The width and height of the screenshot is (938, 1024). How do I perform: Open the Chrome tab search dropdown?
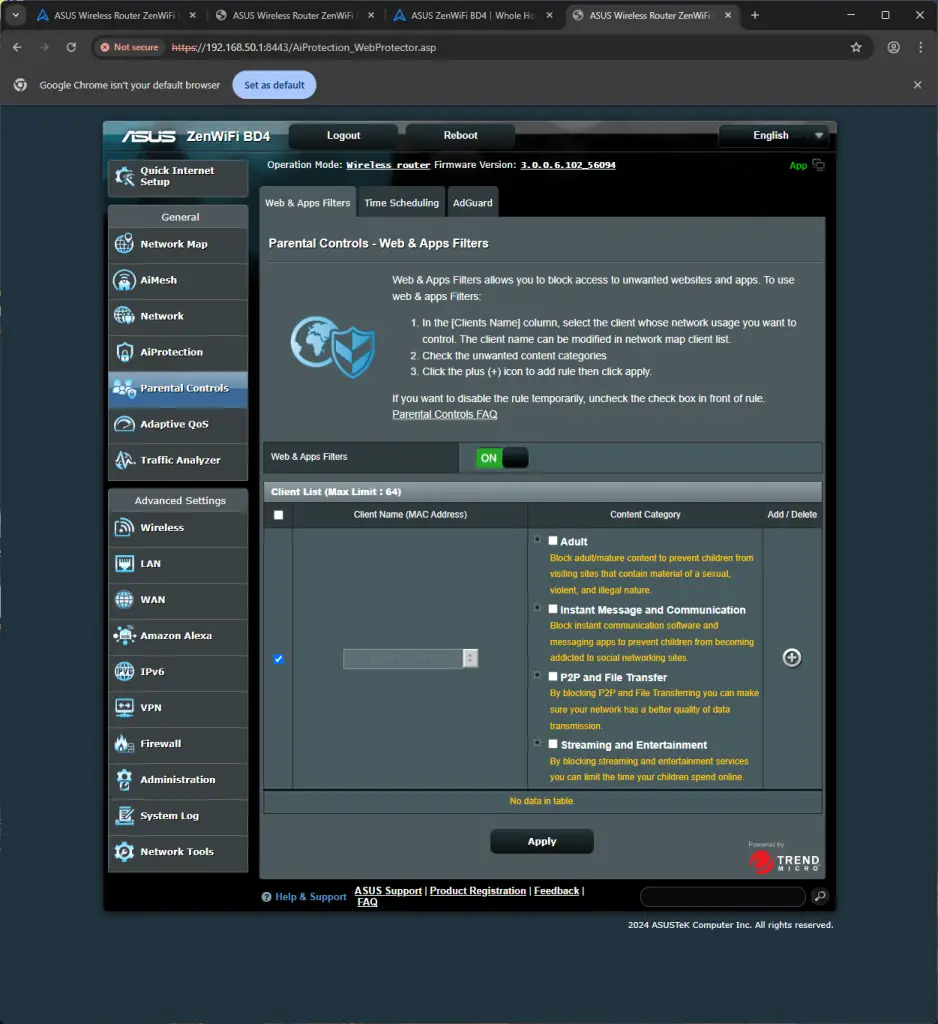coord(16,15)
